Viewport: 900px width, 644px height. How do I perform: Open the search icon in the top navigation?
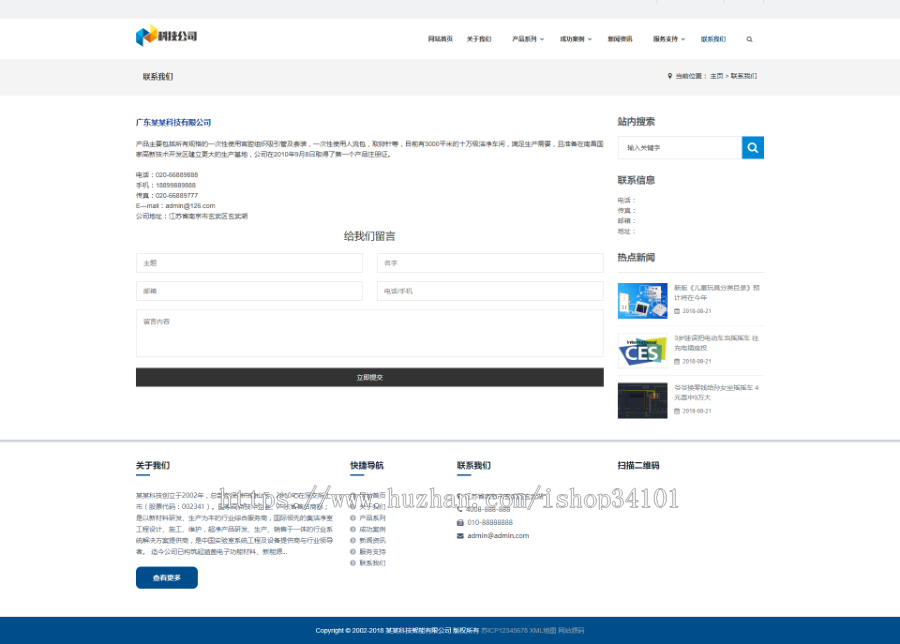(x=749, y=39)
